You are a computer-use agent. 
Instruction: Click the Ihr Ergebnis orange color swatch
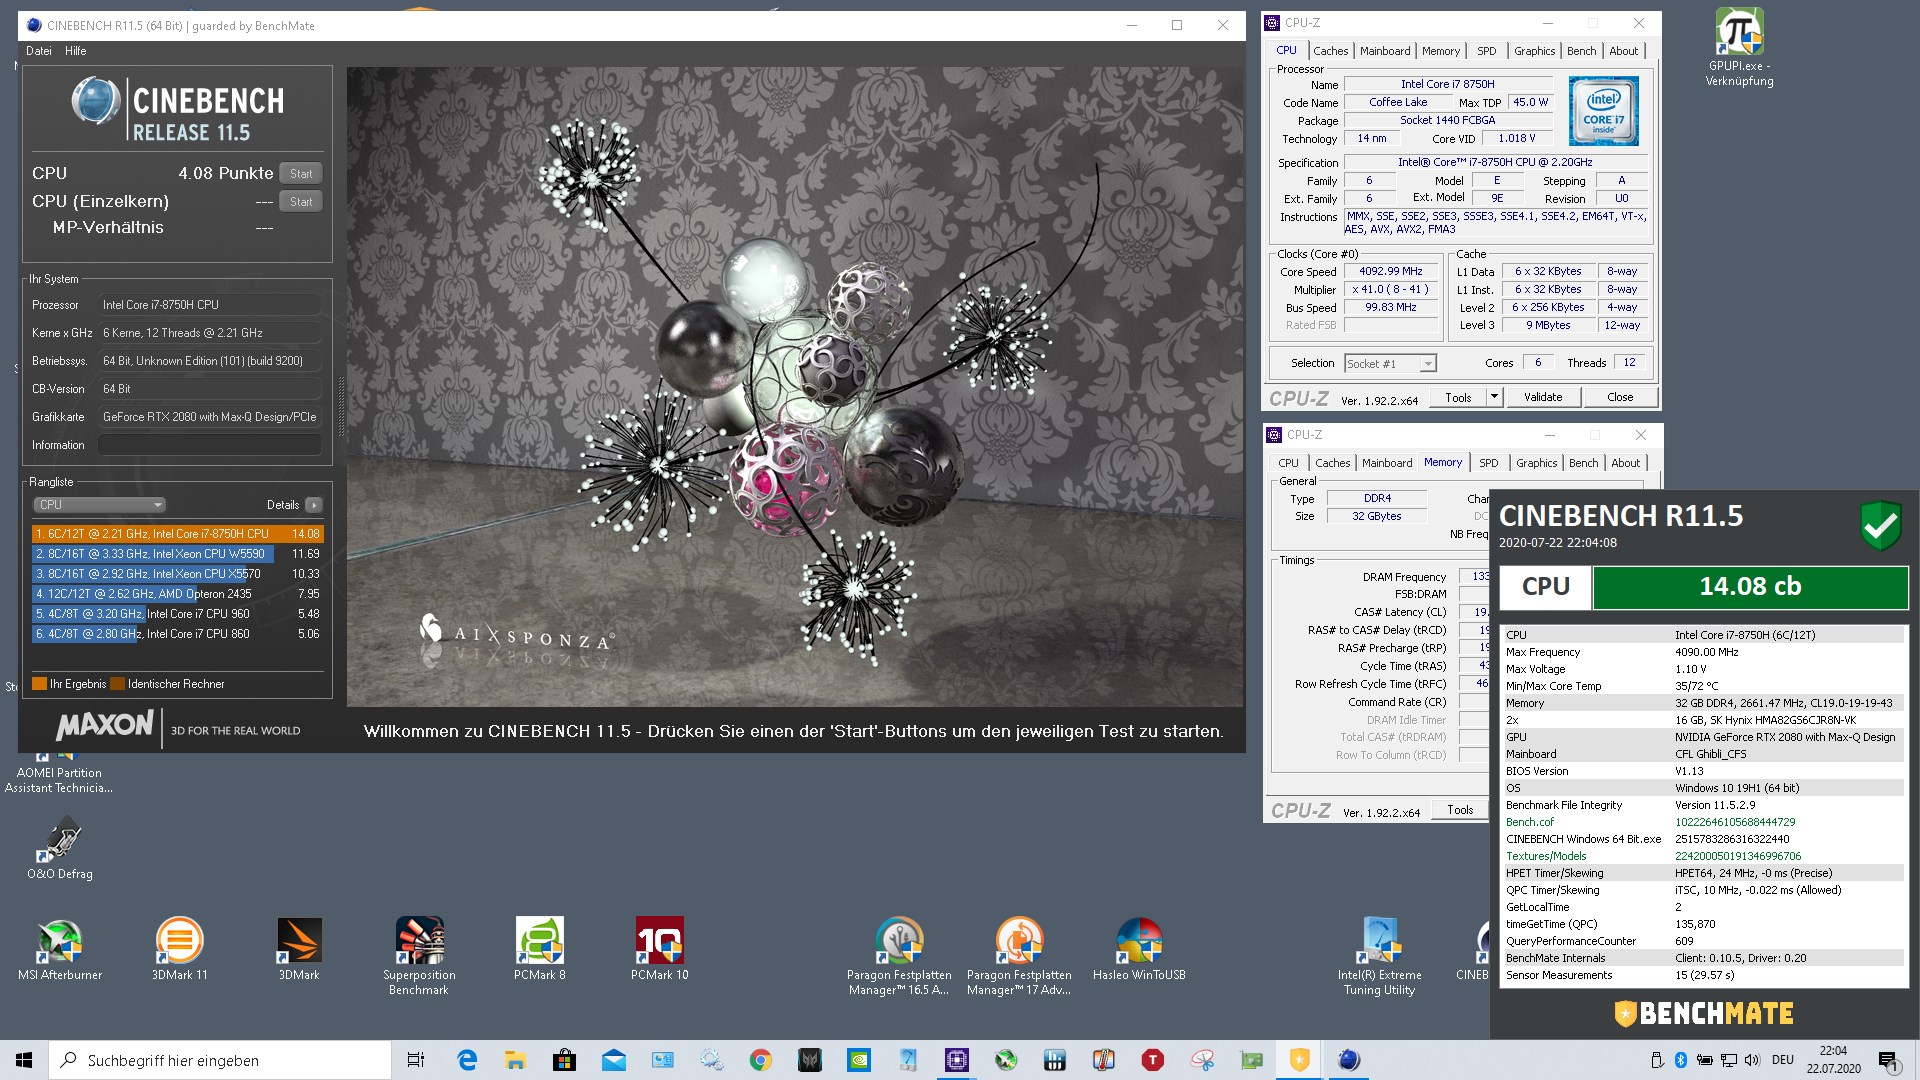click(x=40, y=684)
